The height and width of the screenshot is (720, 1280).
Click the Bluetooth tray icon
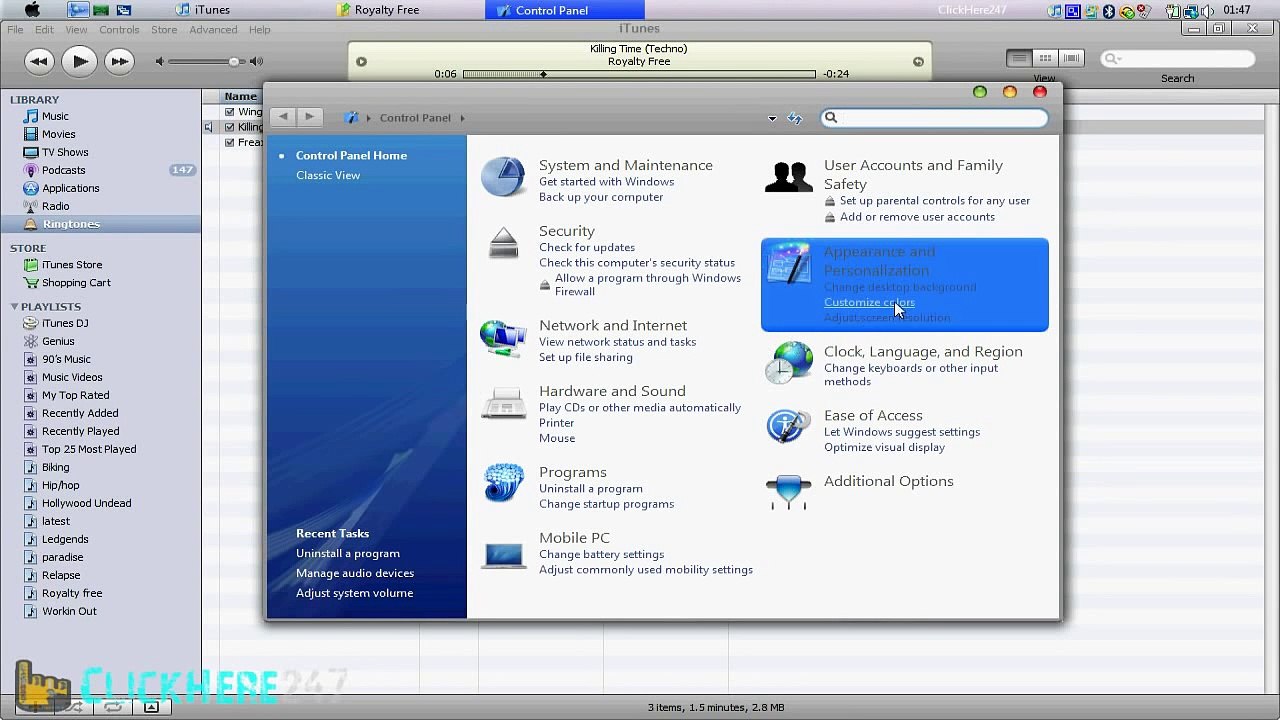pos(1109,11)
